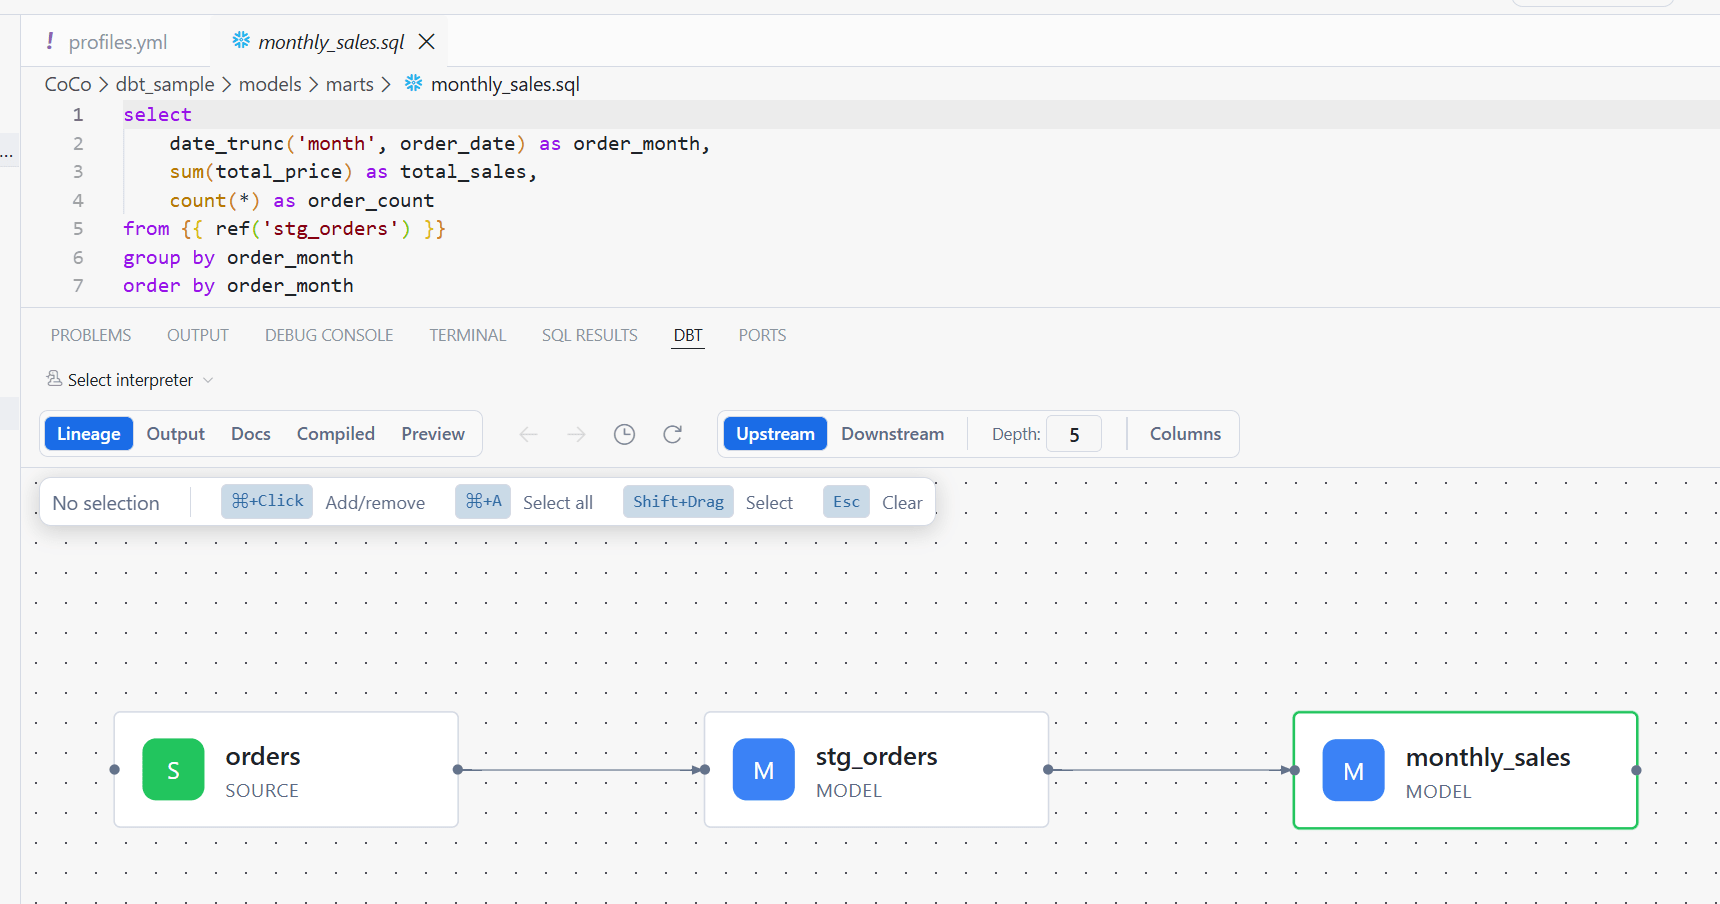Click the blue M icon on stg_orders node

(764, 769)
